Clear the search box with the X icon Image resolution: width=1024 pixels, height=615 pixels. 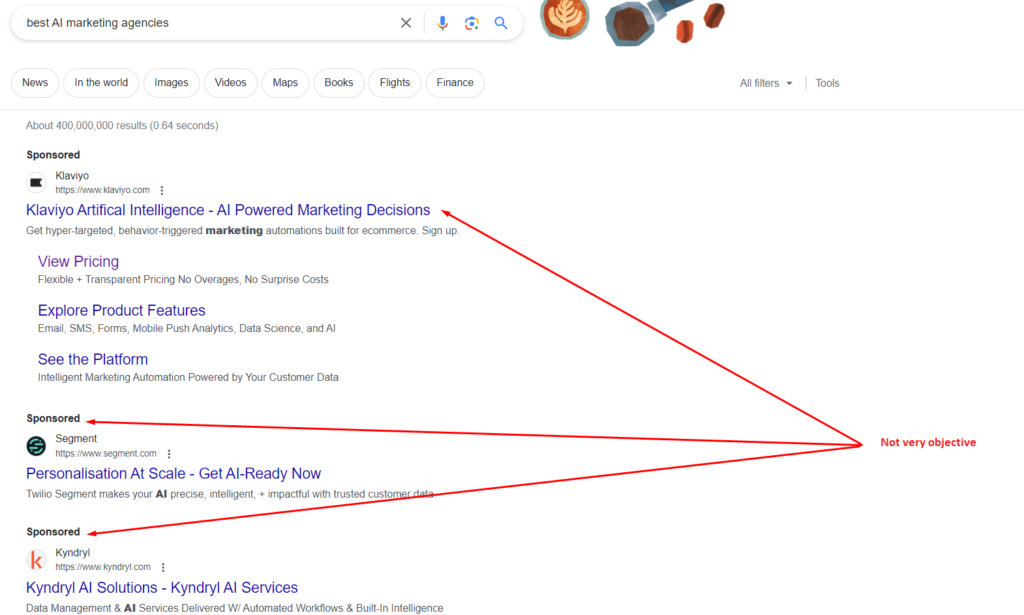[406, 23]
